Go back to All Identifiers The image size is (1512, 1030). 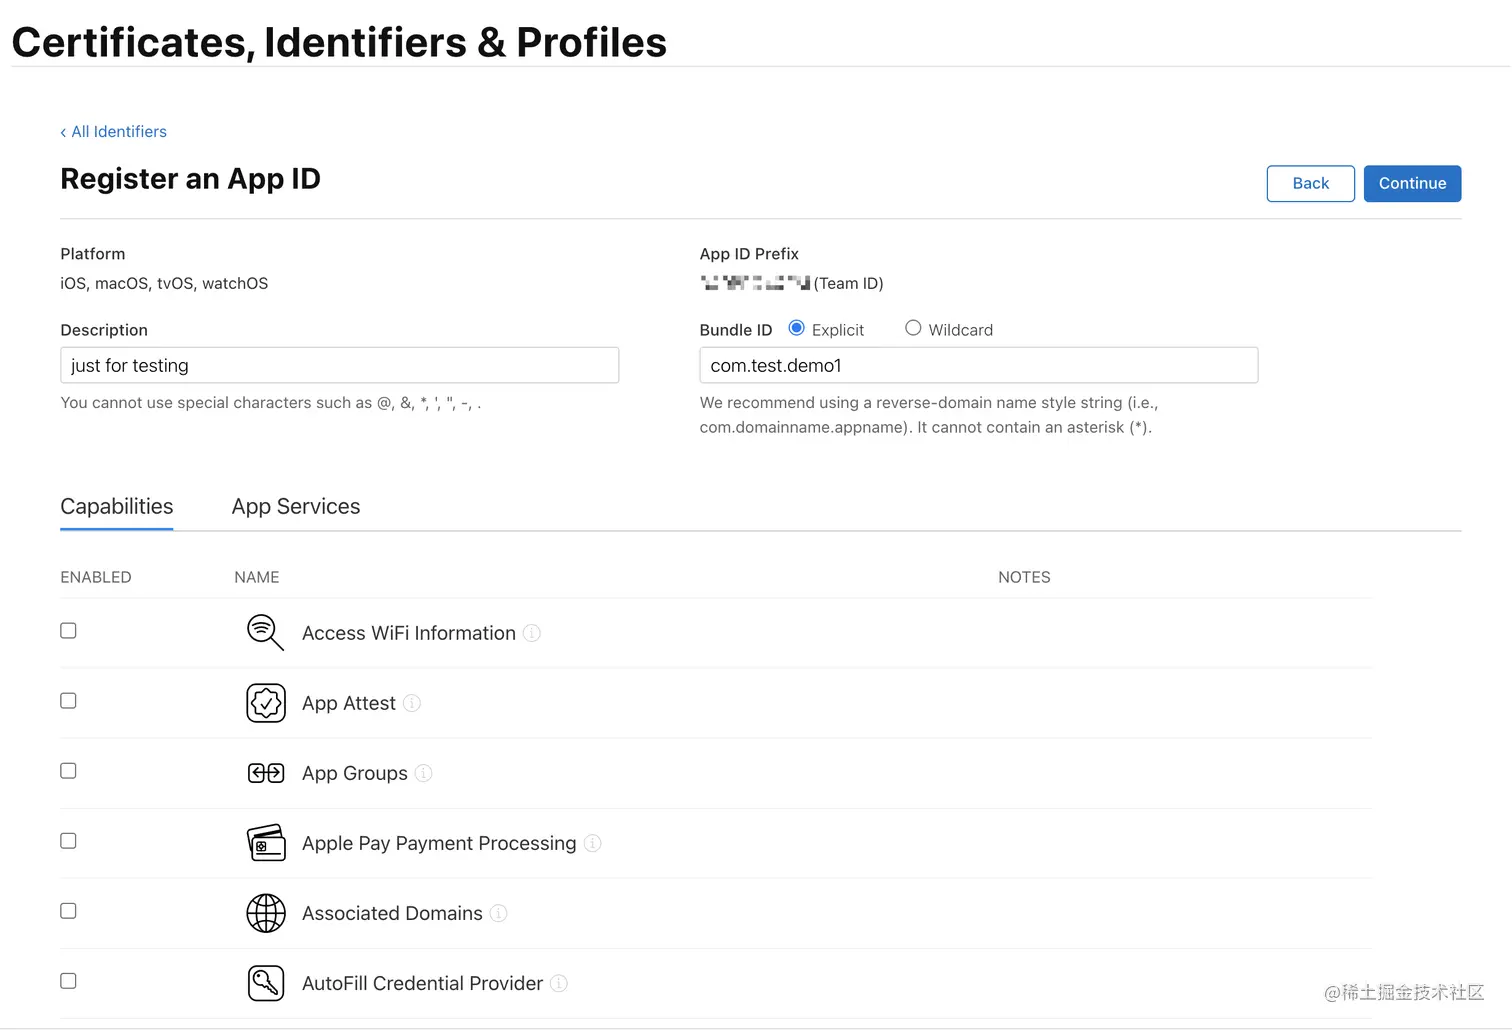pyautogui.click(x=114, y=132)
